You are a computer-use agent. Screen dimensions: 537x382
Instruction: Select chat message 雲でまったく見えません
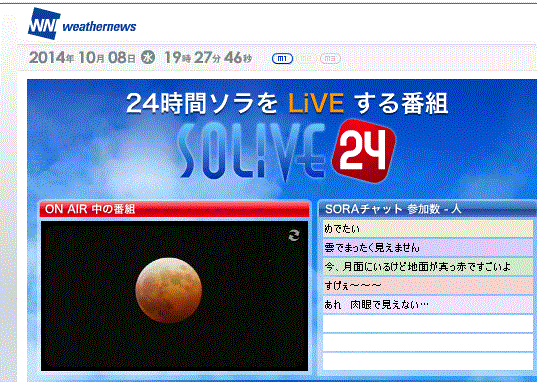pos(428,247)
